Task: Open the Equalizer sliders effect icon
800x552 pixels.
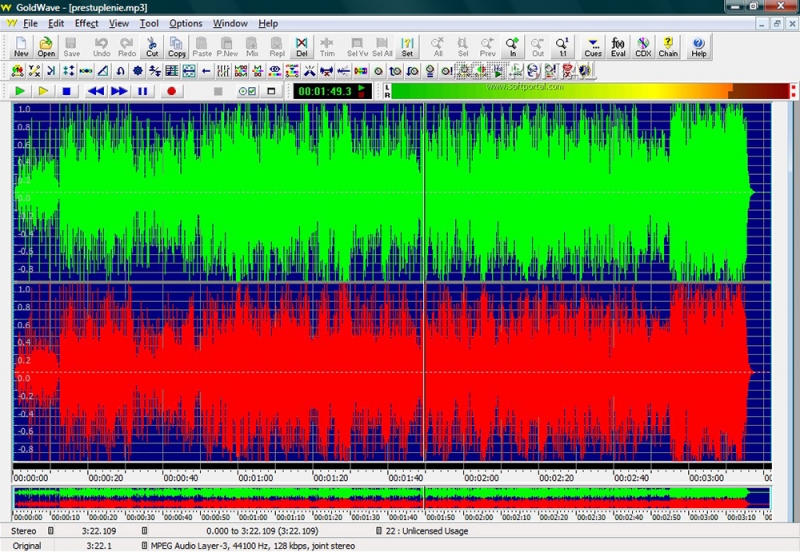Action: (223, 71)
